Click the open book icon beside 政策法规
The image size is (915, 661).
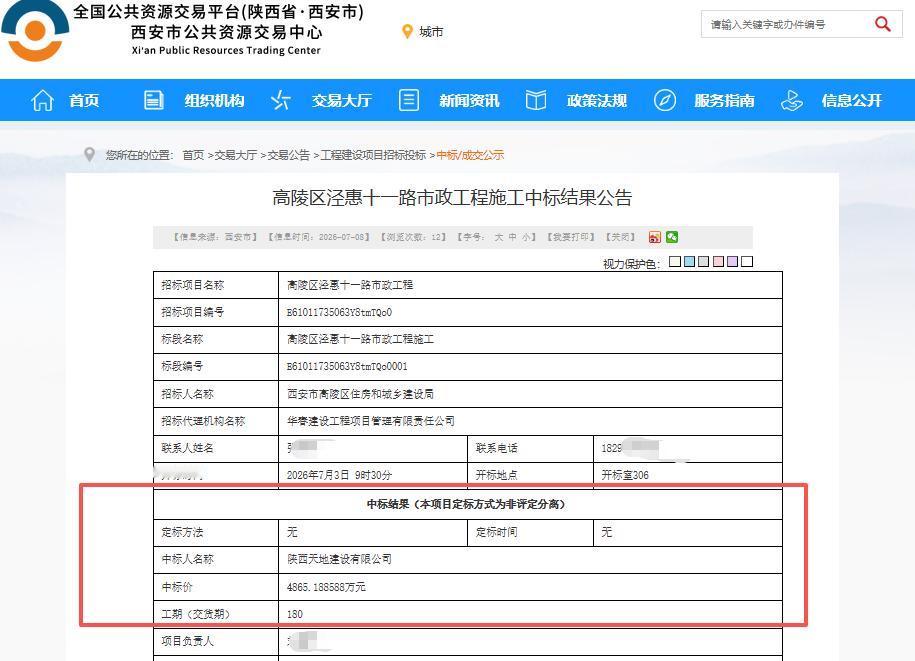536,100
